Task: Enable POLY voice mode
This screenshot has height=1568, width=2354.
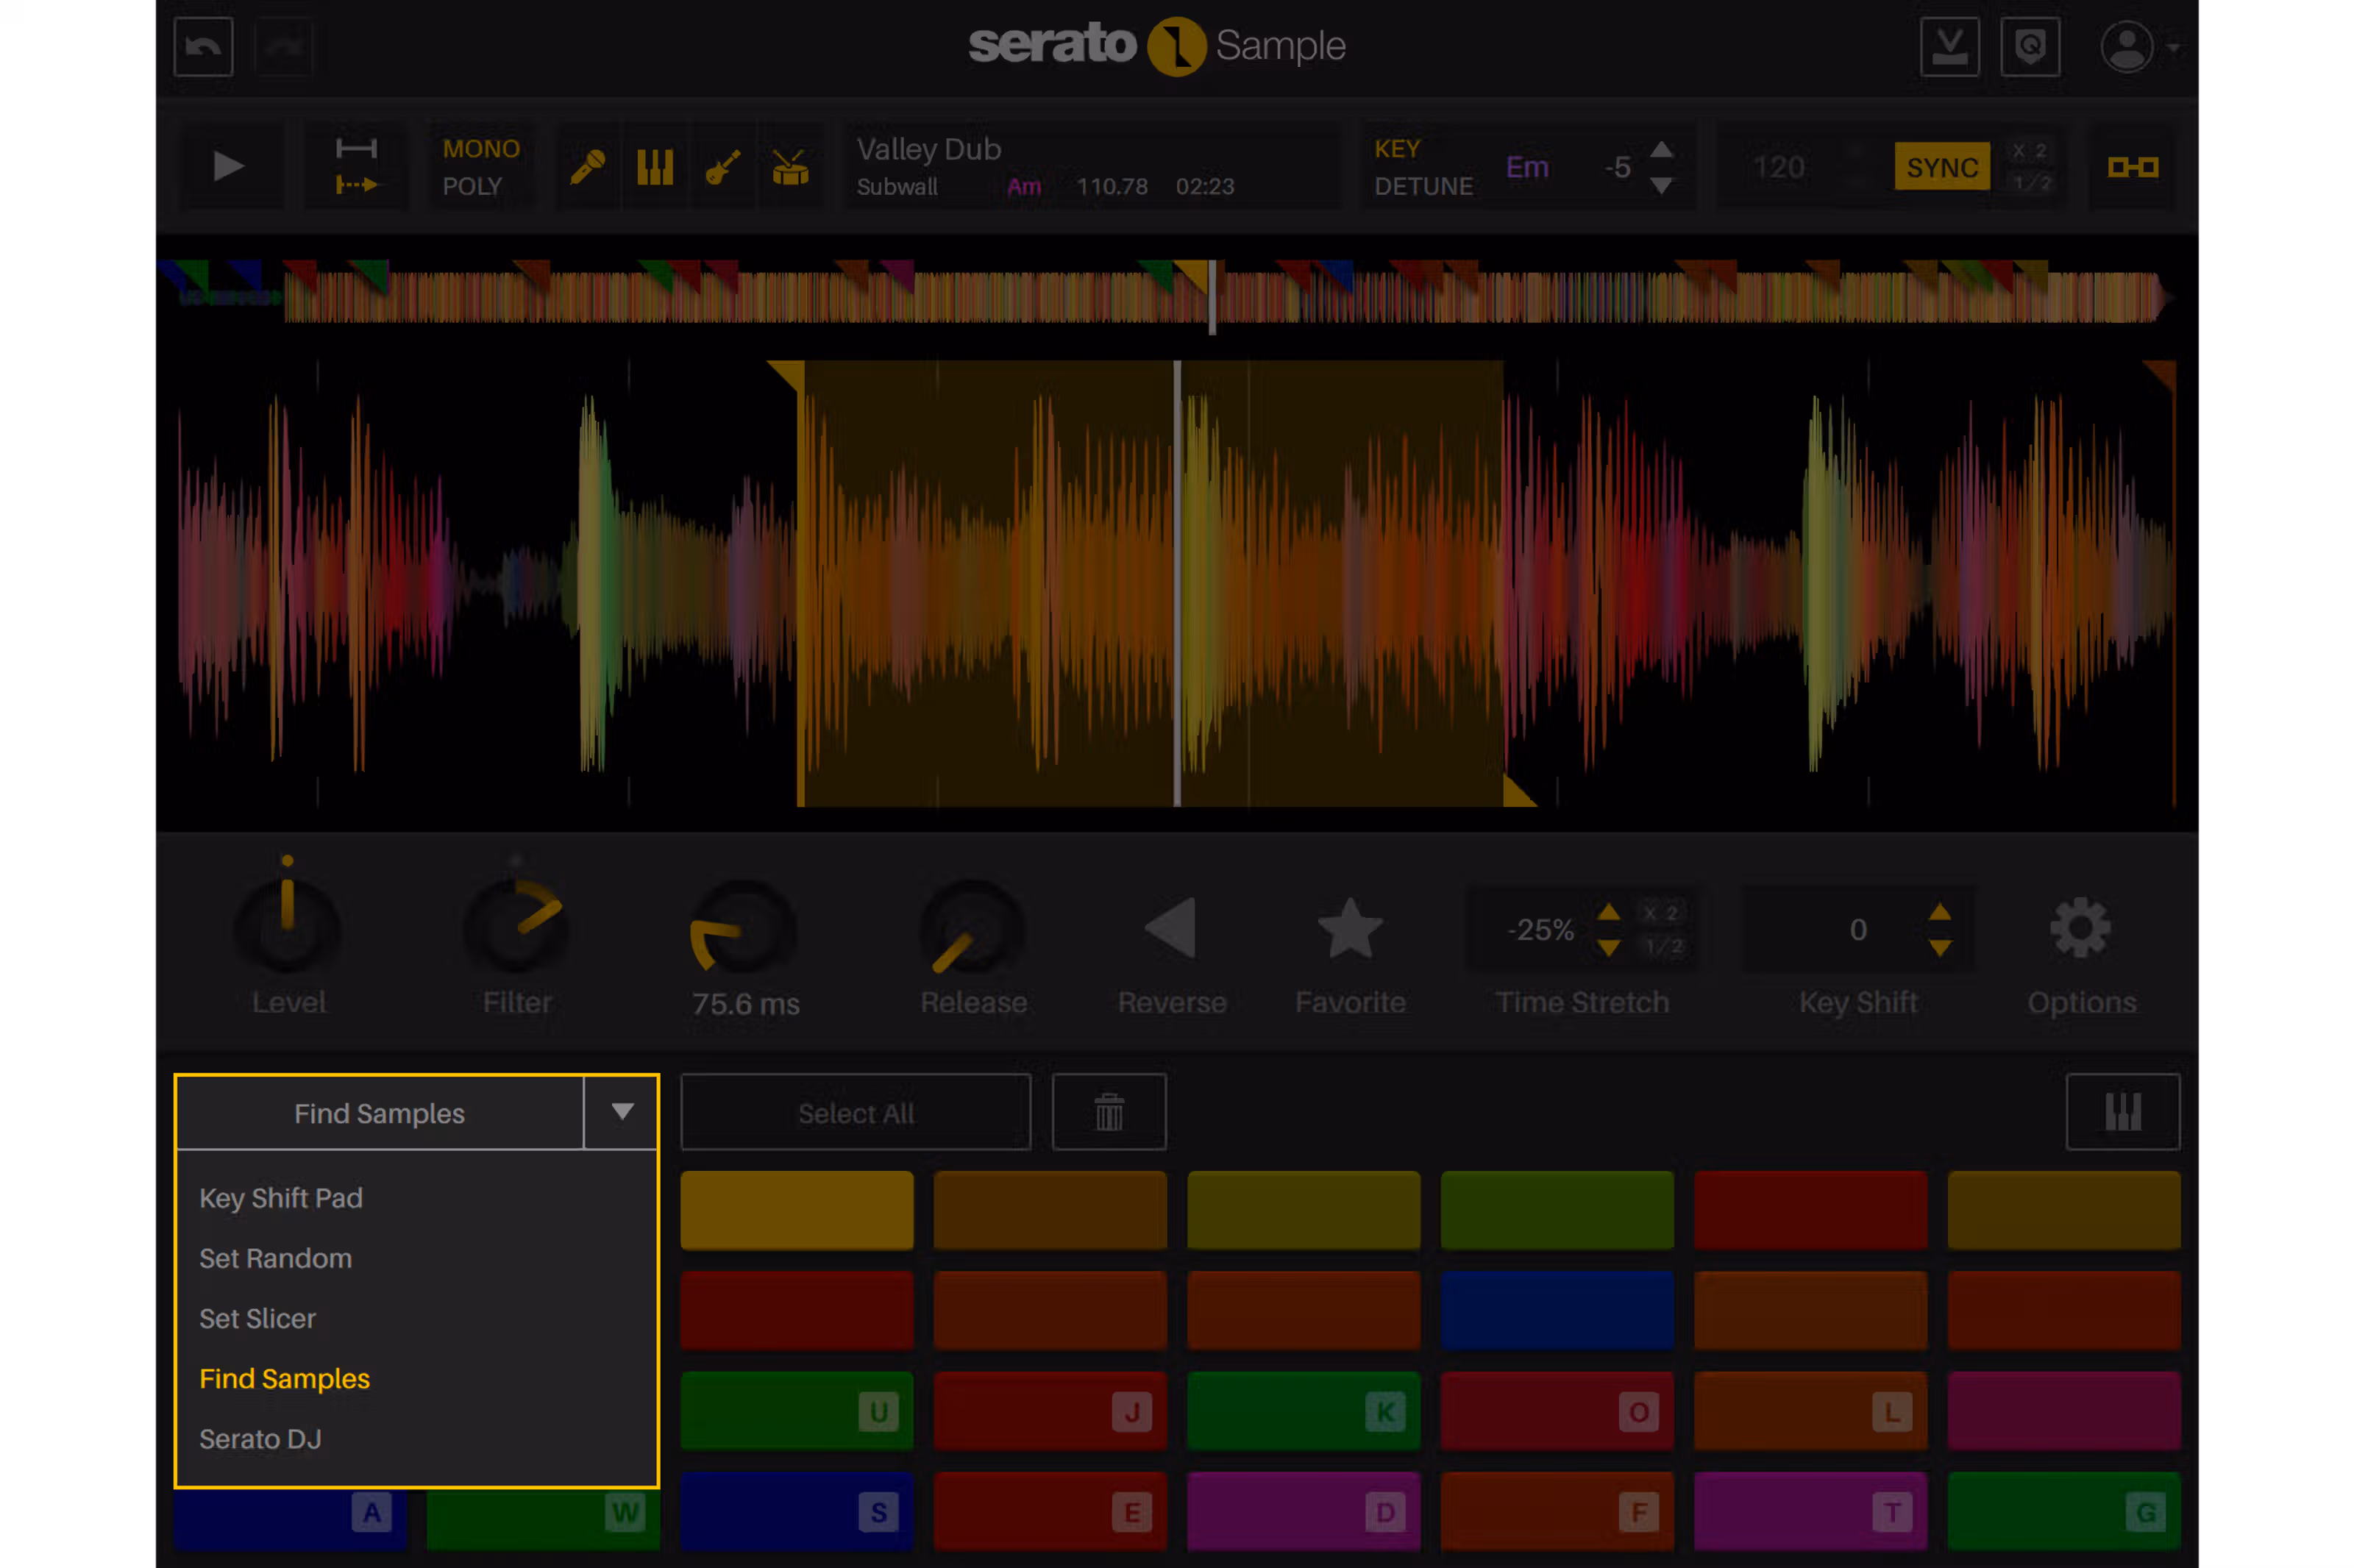Action: click(x=472, y=186)
